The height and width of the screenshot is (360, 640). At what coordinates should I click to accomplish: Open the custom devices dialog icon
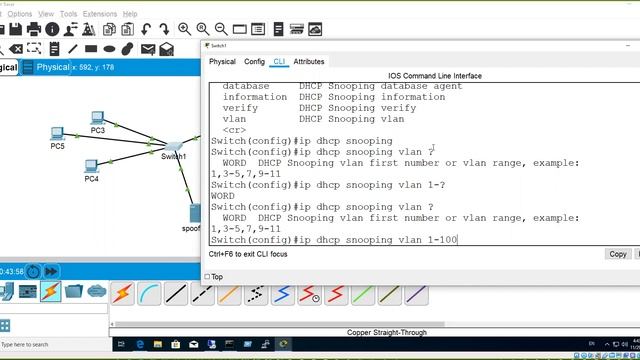258,29
